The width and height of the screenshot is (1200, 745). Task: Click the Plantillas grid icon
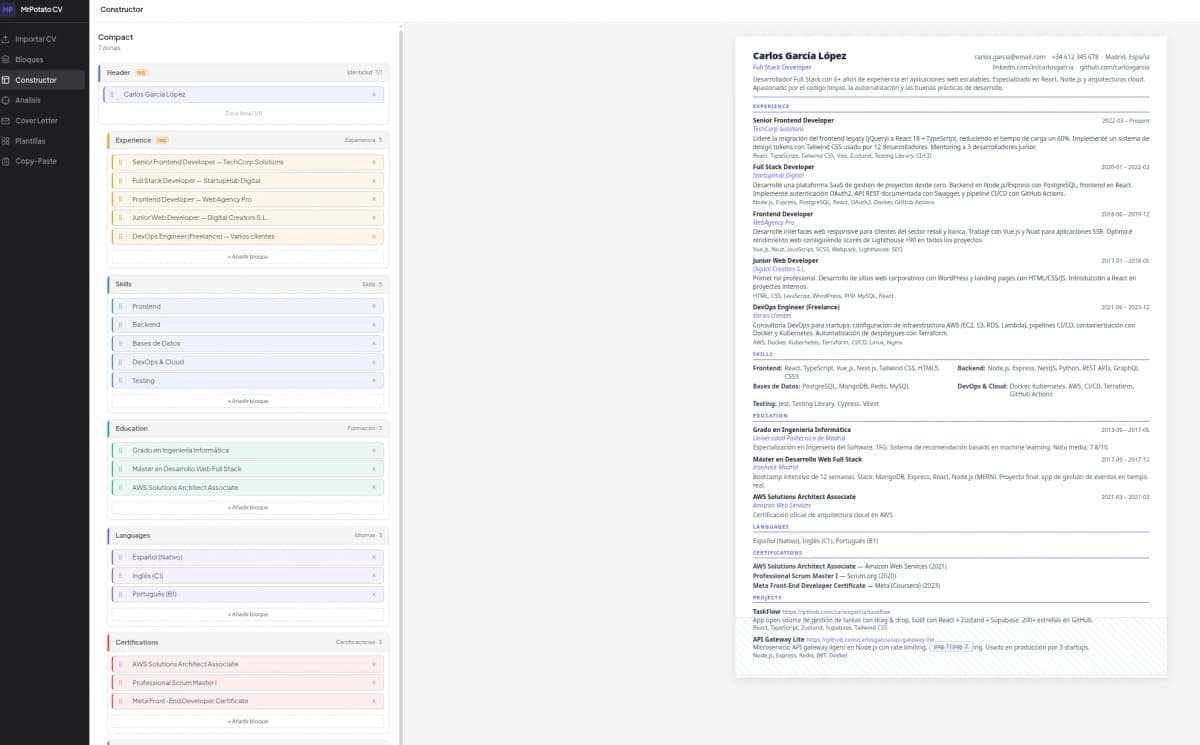7,141
